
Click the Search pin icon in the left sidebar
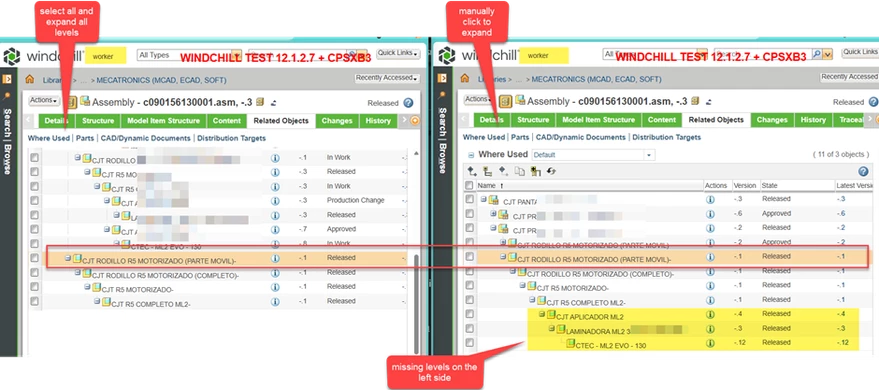pyautogui.click(x=7, y=95)
